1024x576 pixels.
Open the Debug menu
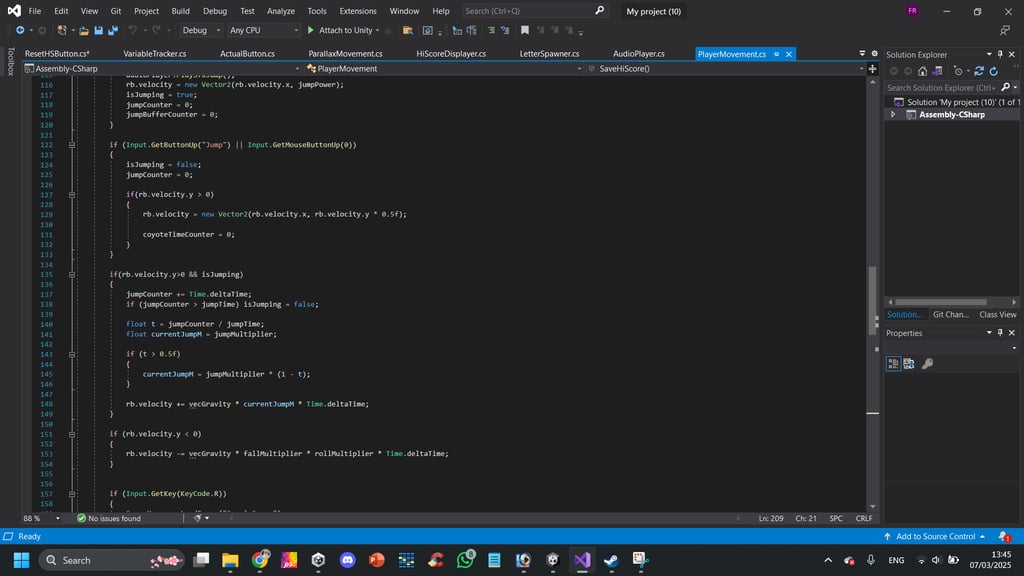[215, 11]
